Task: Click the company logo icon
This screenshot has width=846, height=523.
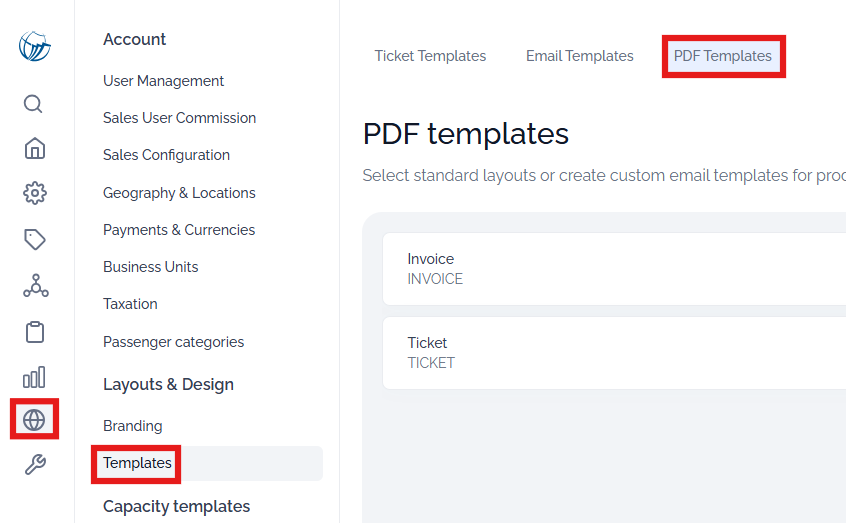Action: pos(35,46)
